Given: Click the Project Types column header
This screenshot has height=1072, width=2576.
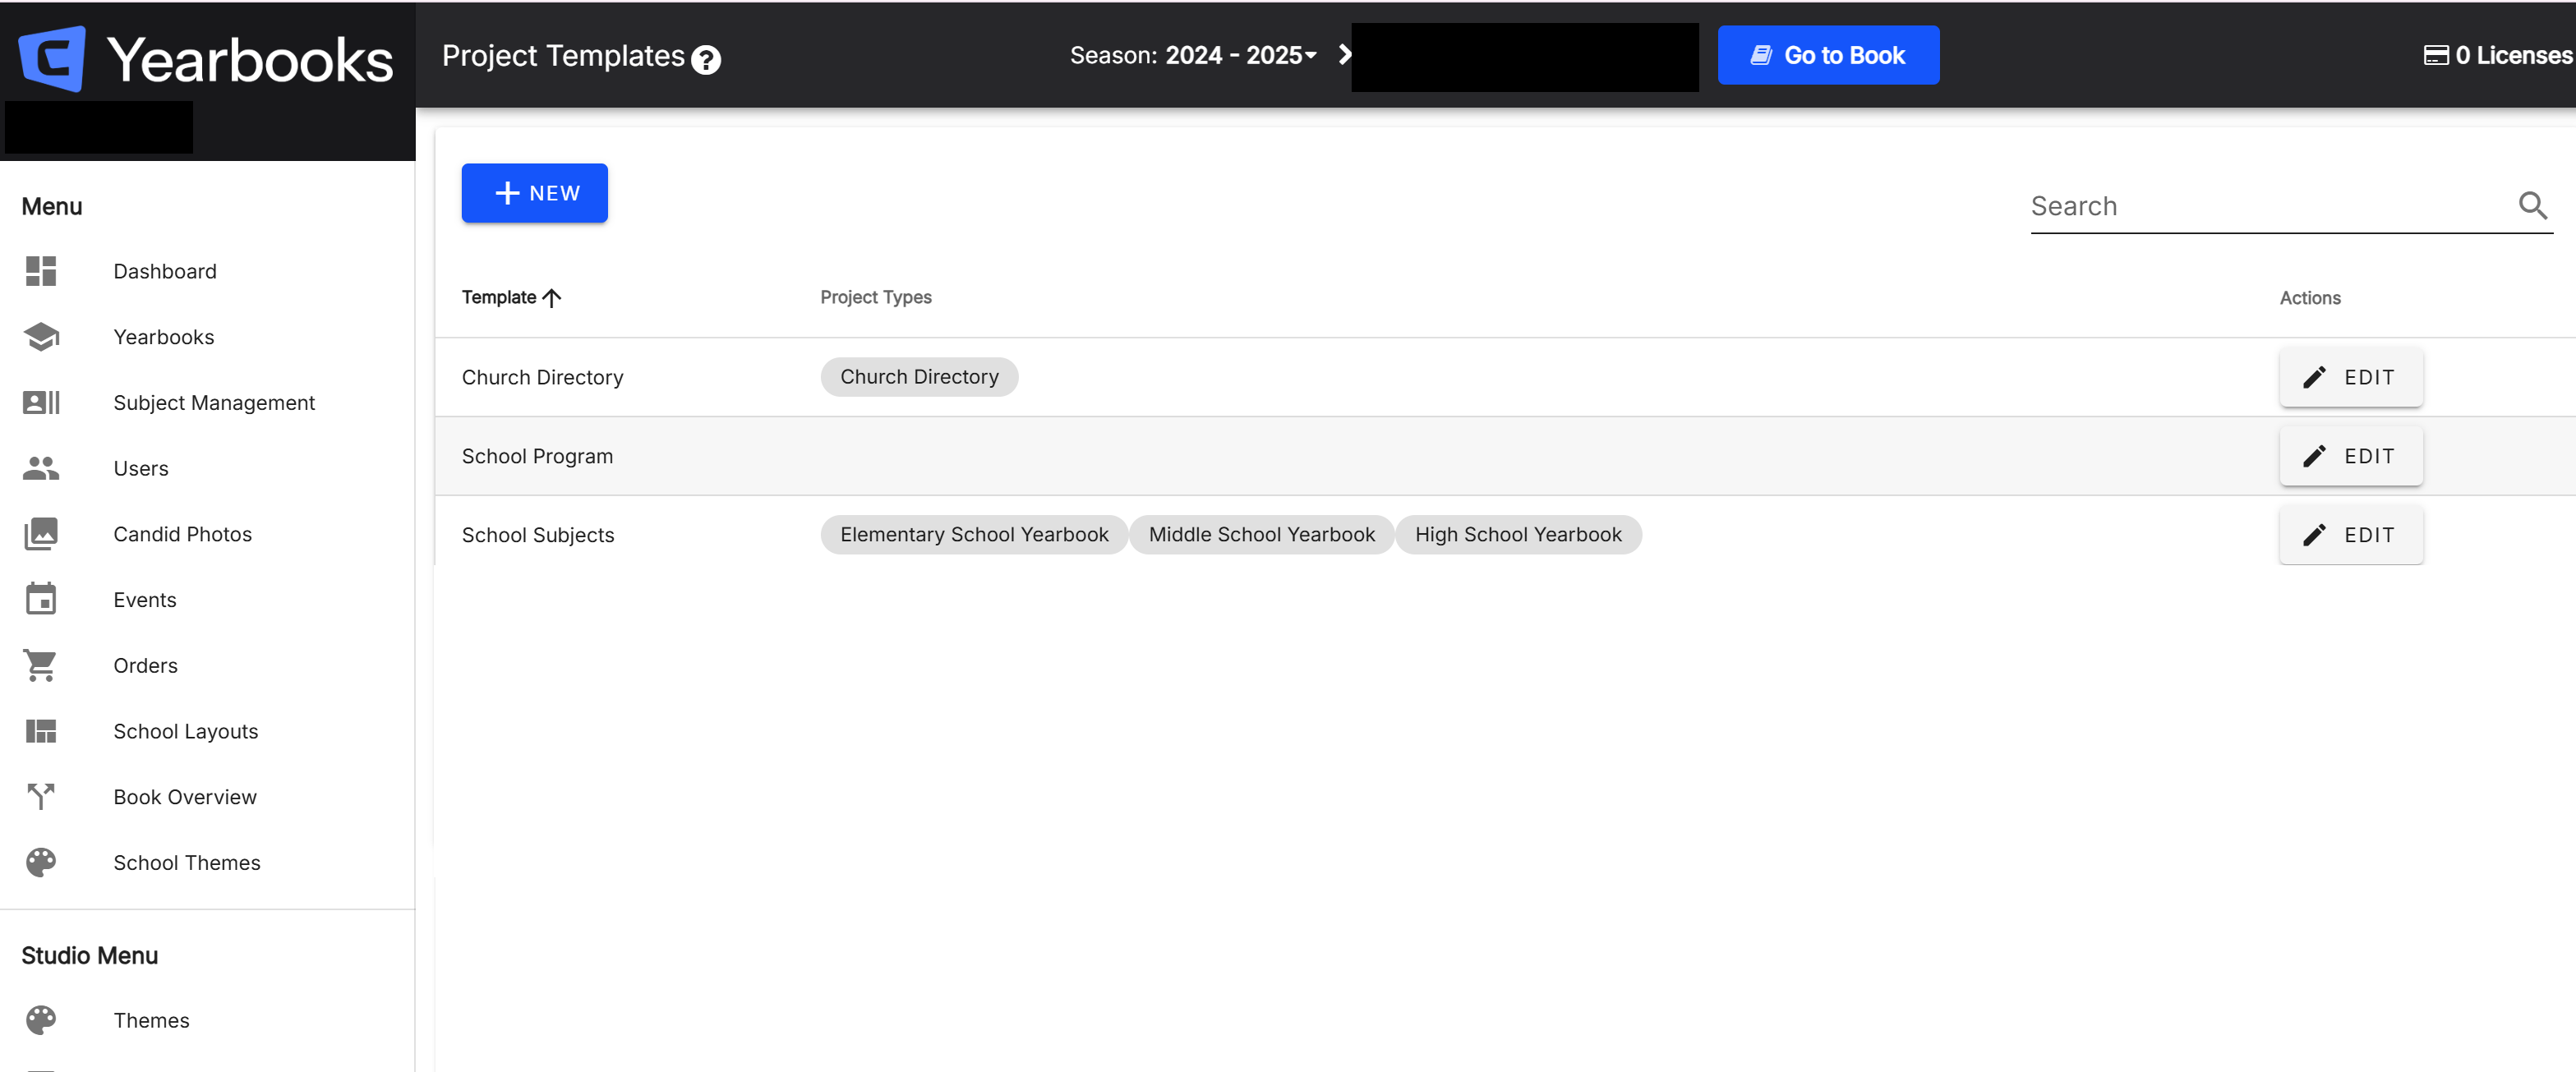Looking at the screenshot, I should click(876, 297).
